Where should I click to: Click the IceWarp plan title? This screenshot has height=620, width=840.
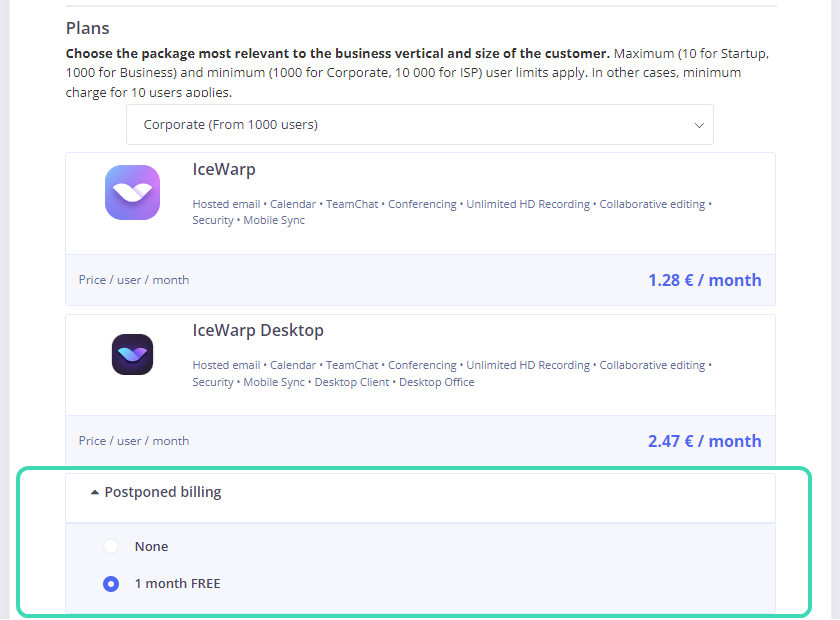(224, 169)
